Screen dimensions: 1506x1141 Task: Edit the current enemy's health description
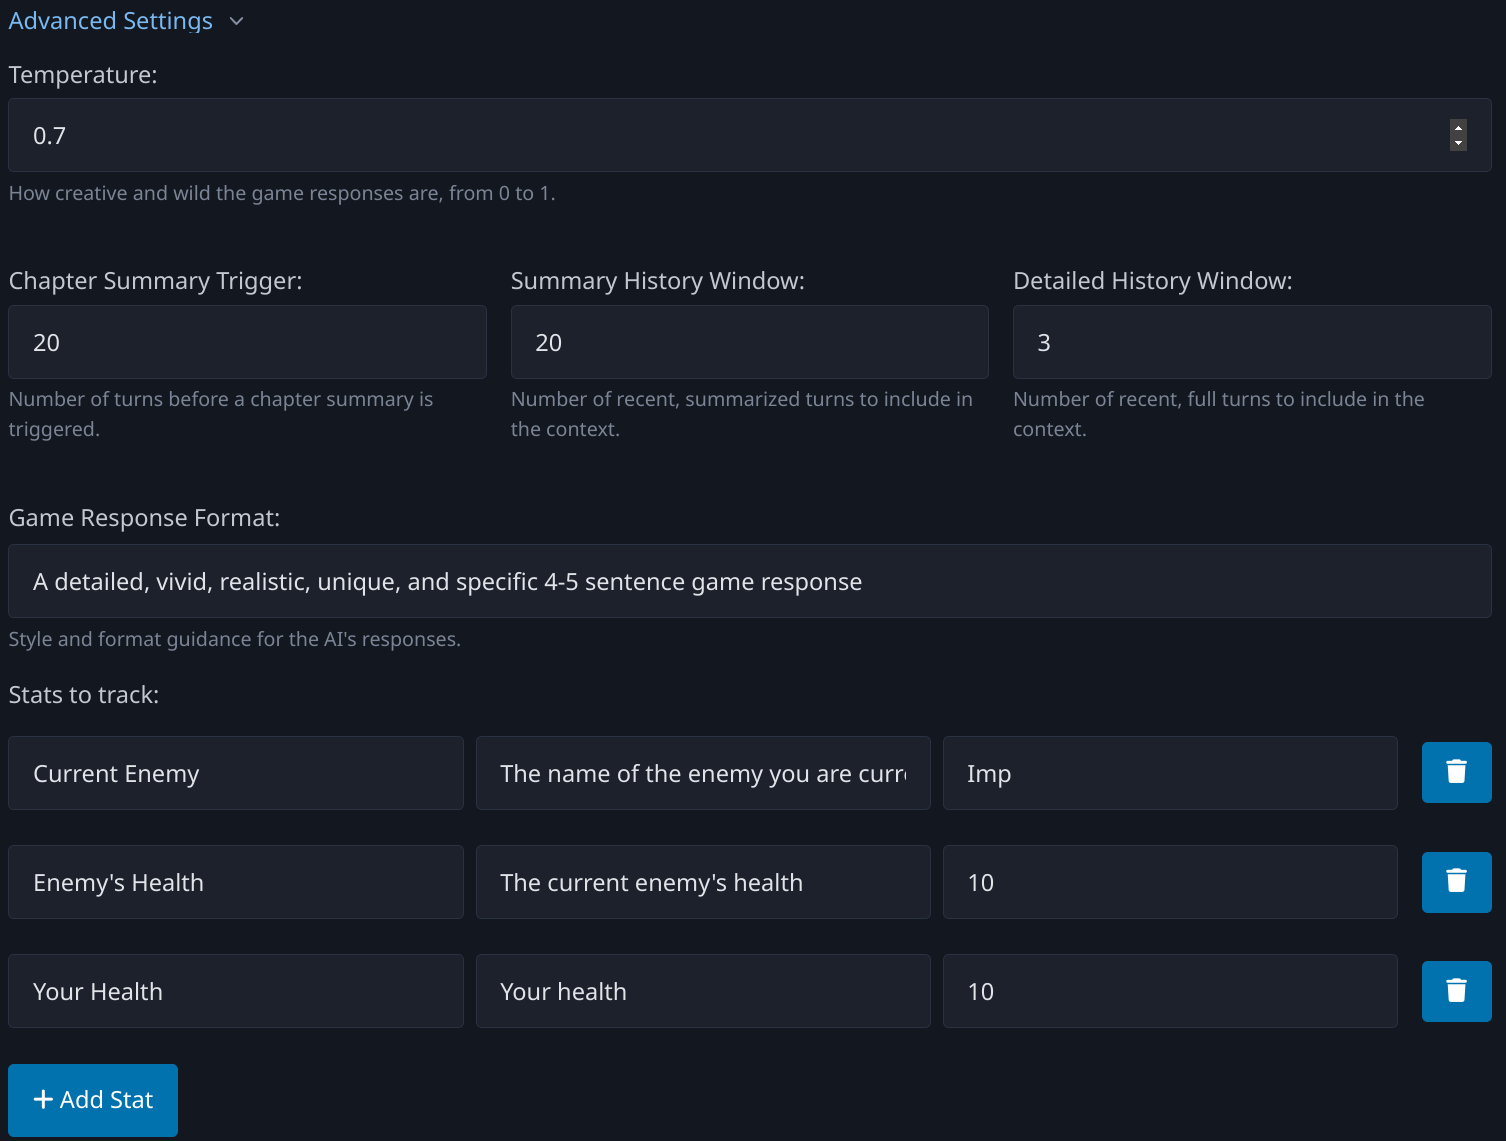703,882
